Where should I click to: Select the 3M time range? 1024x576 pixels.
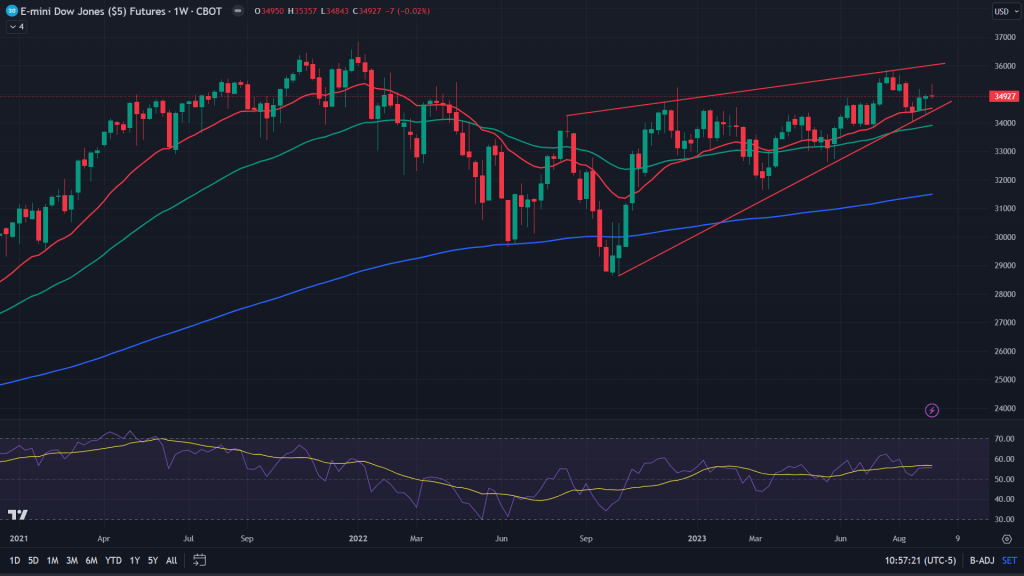pyautogui.click(x=71, y=559)
